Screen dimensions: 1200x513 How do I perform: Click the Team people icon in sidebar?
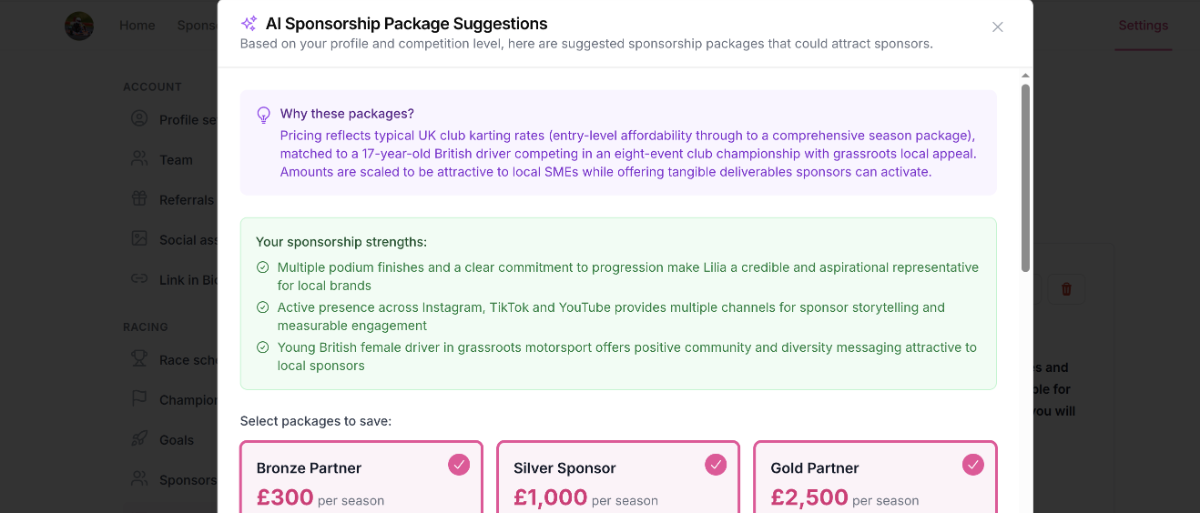140,159
